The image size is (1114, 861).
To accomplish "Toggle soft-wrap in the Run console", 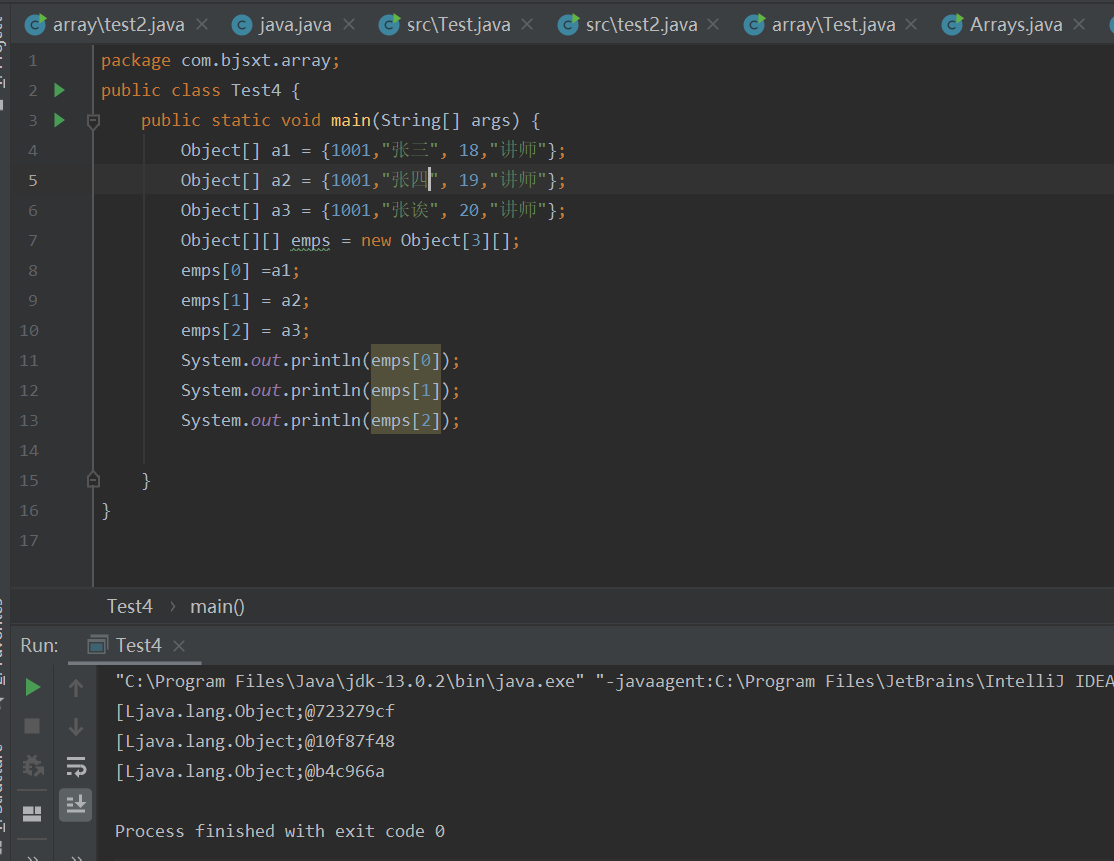I will (x=76, y=766).
